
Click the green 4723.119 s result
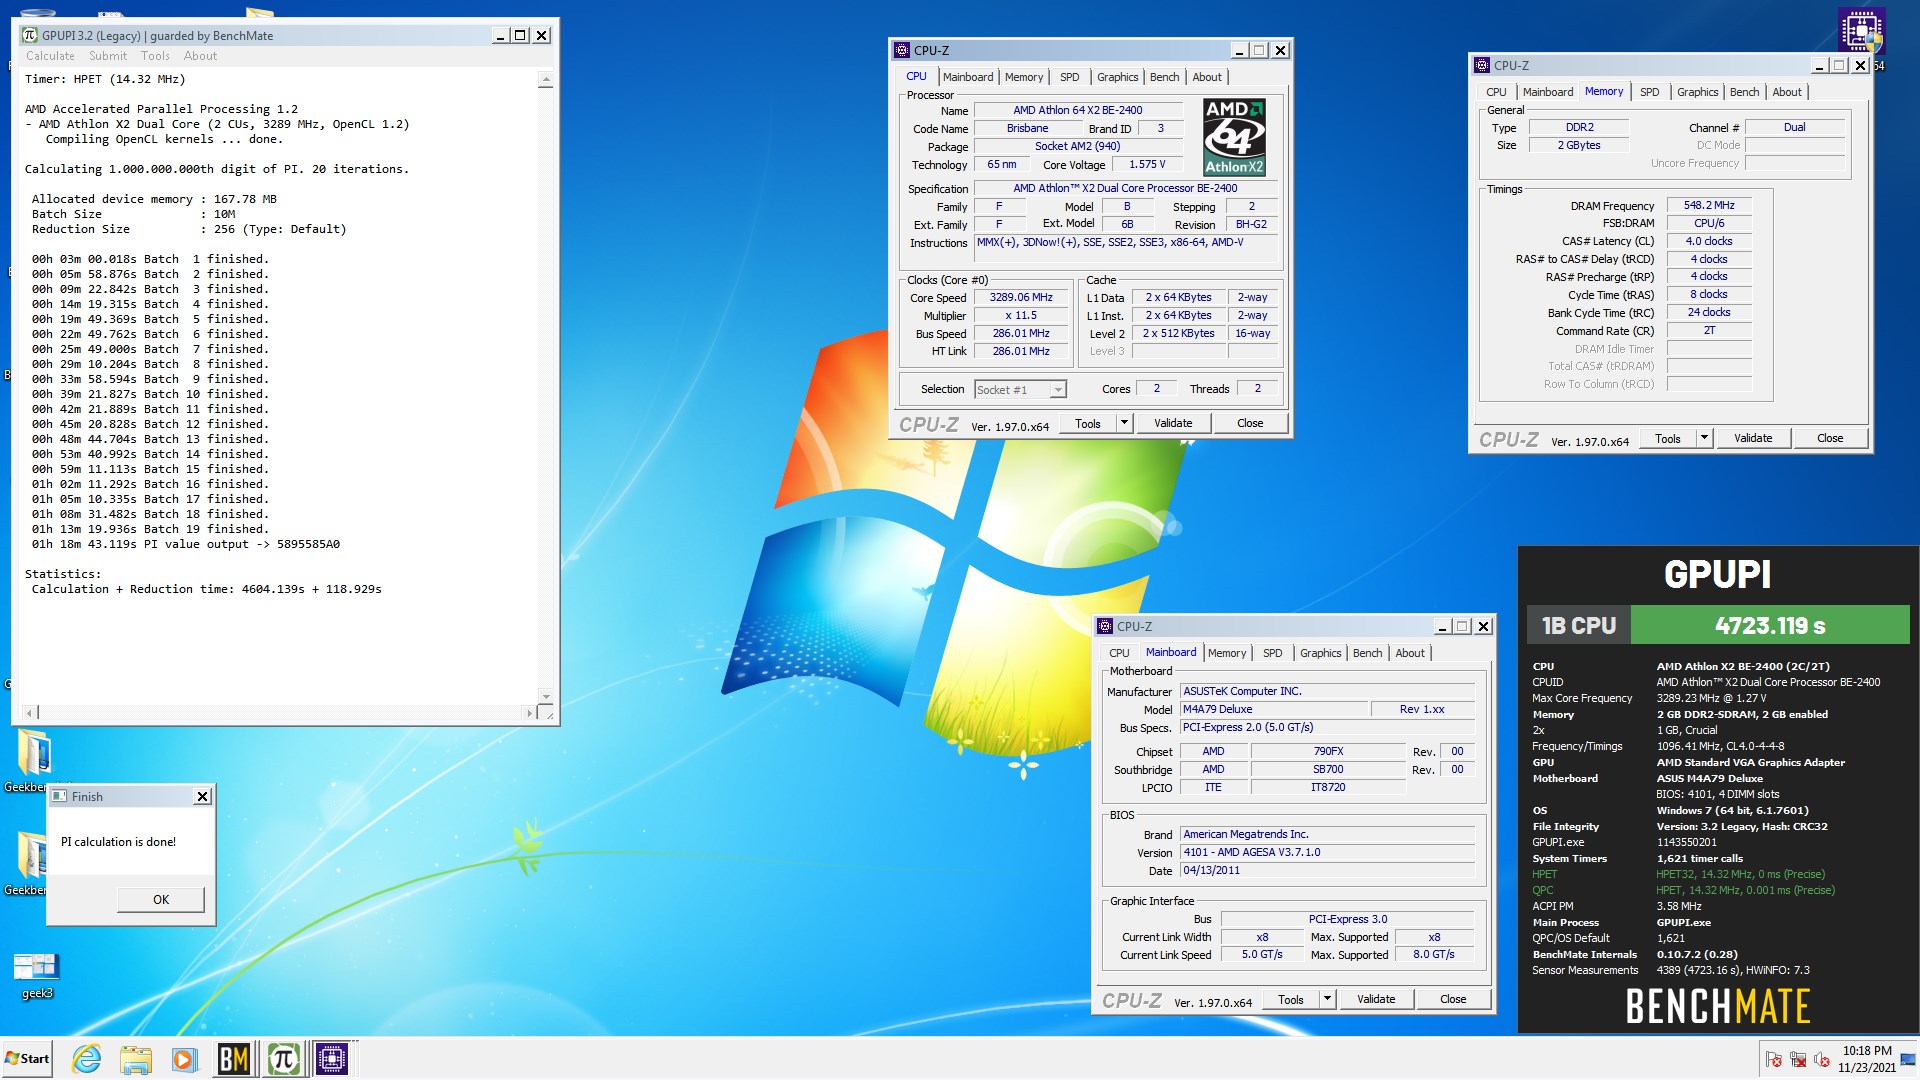1769,625
